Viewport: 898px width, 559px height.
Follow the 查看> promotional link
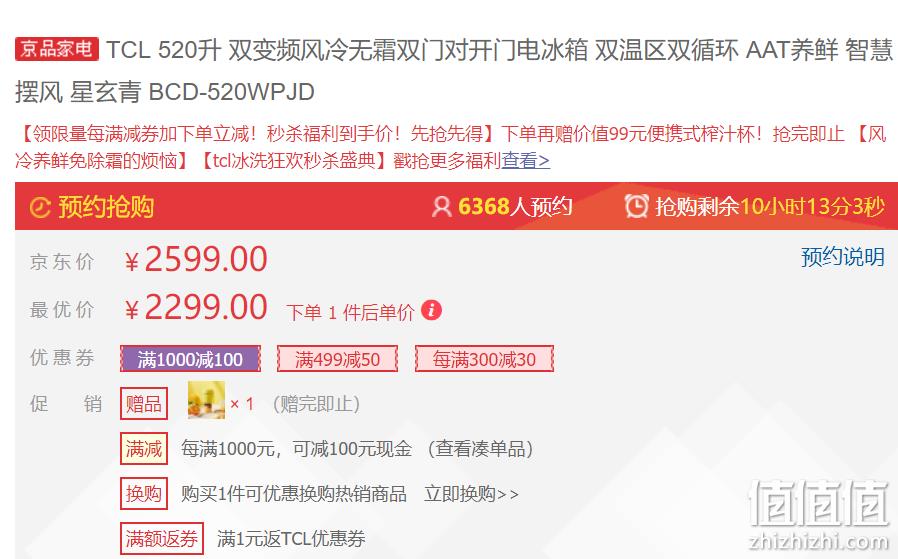[x=526, y=160]
